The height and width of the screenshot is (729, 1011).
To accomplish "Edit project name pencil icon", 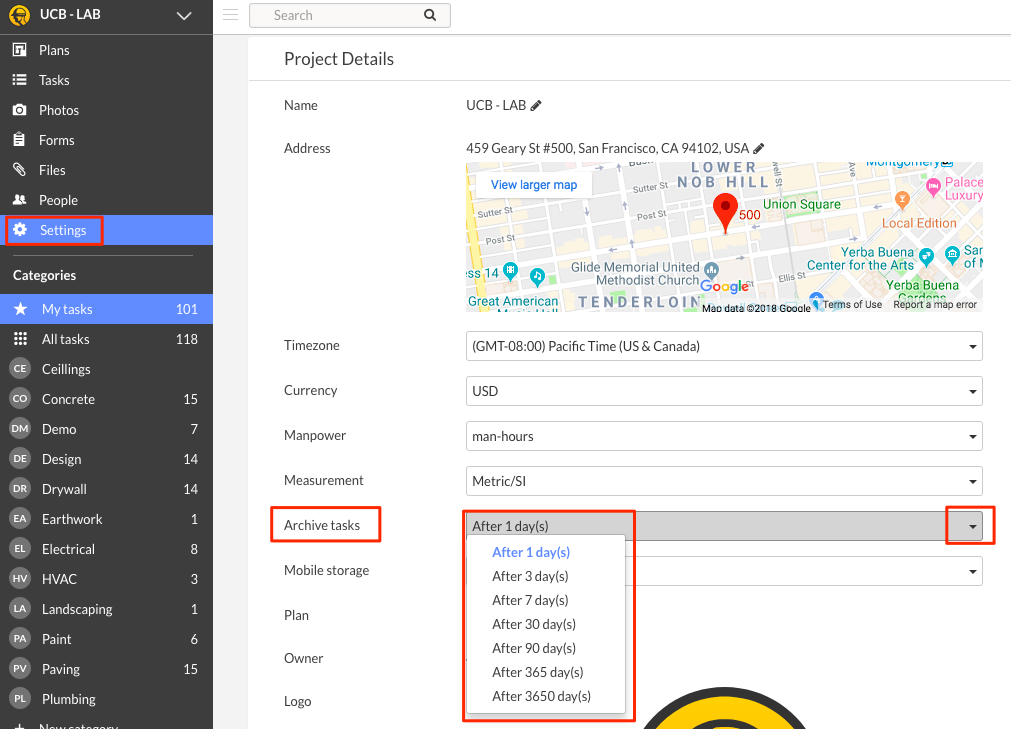I will pos(536,105).
